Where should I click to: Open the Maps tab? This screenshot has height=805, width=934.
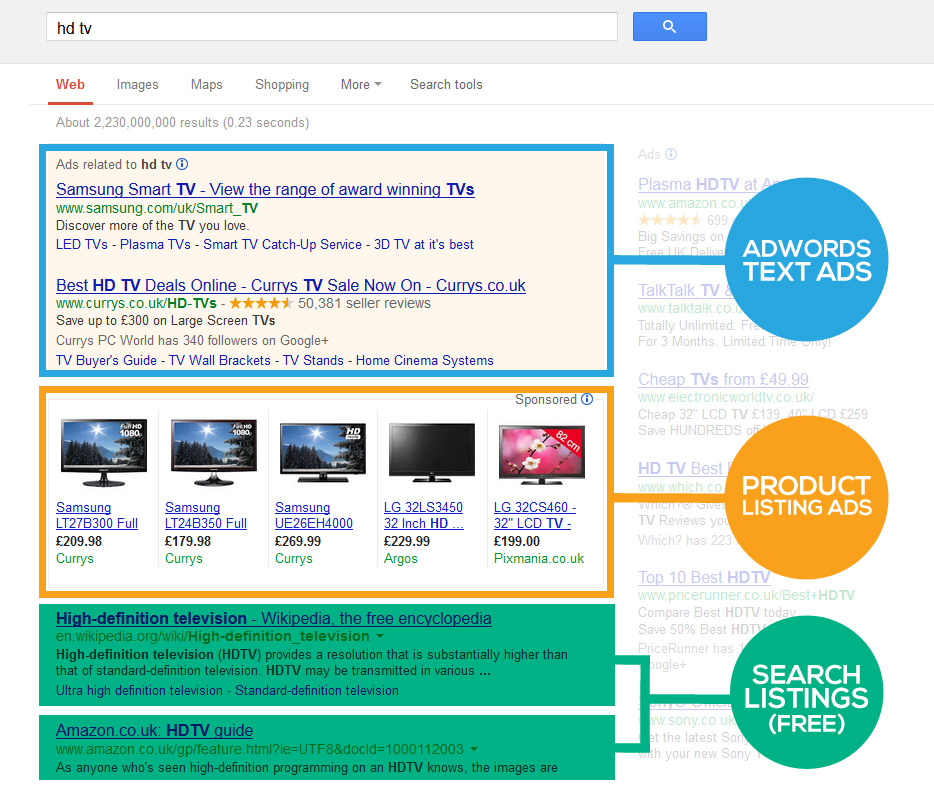pos(207,85)
